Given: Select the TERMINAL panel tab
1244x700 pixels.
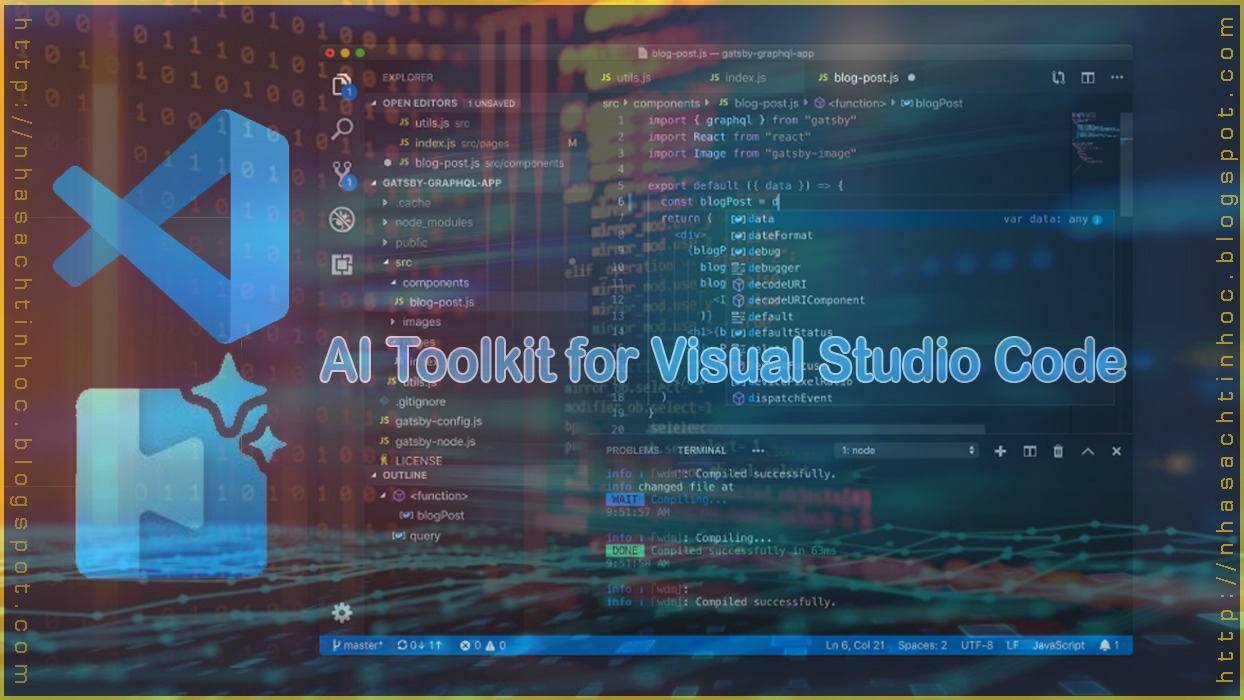Looking at the screenshot, I should tap(701, 451).
